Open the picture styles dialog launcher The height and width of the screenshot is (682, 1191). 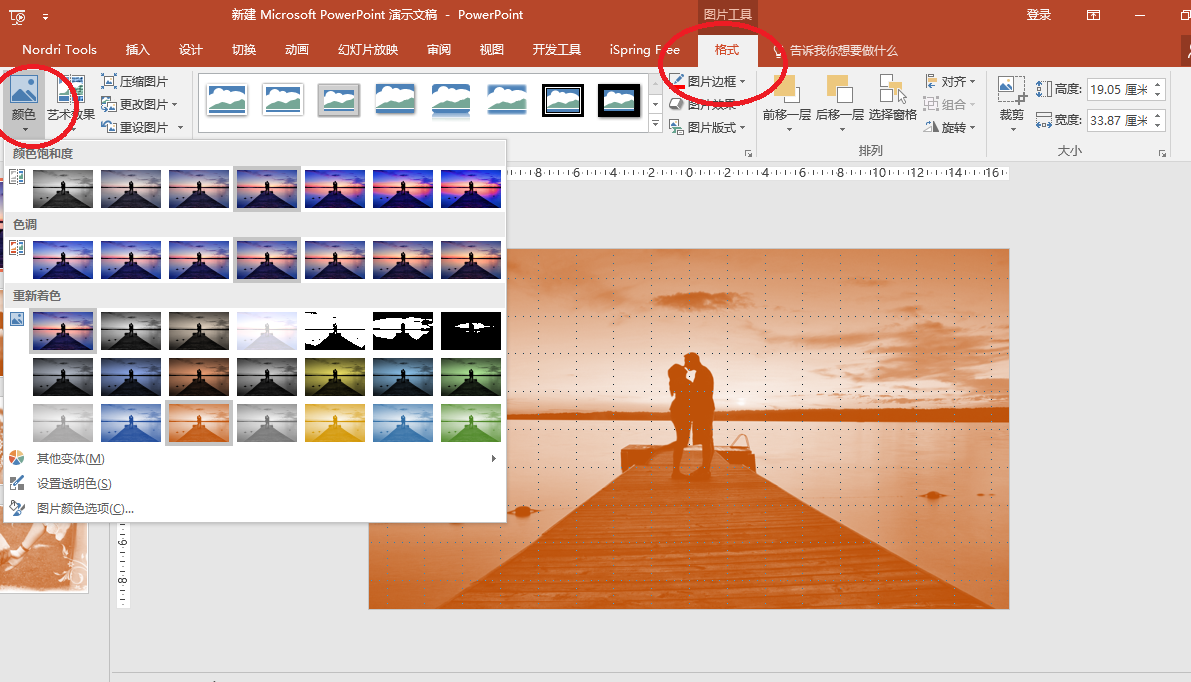[x=748, y=153]
